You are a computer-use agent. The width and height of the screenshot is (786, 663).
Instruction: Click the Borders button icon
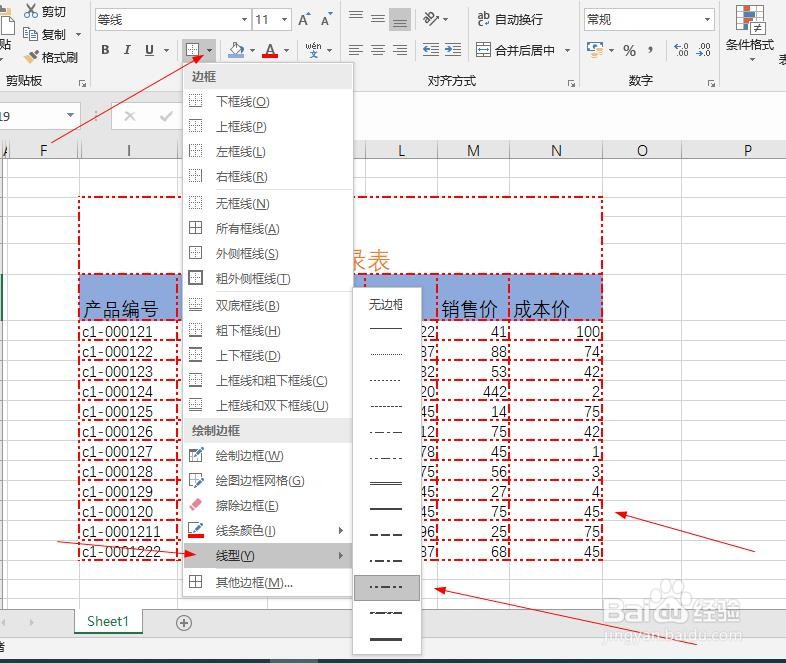[193, 50]
